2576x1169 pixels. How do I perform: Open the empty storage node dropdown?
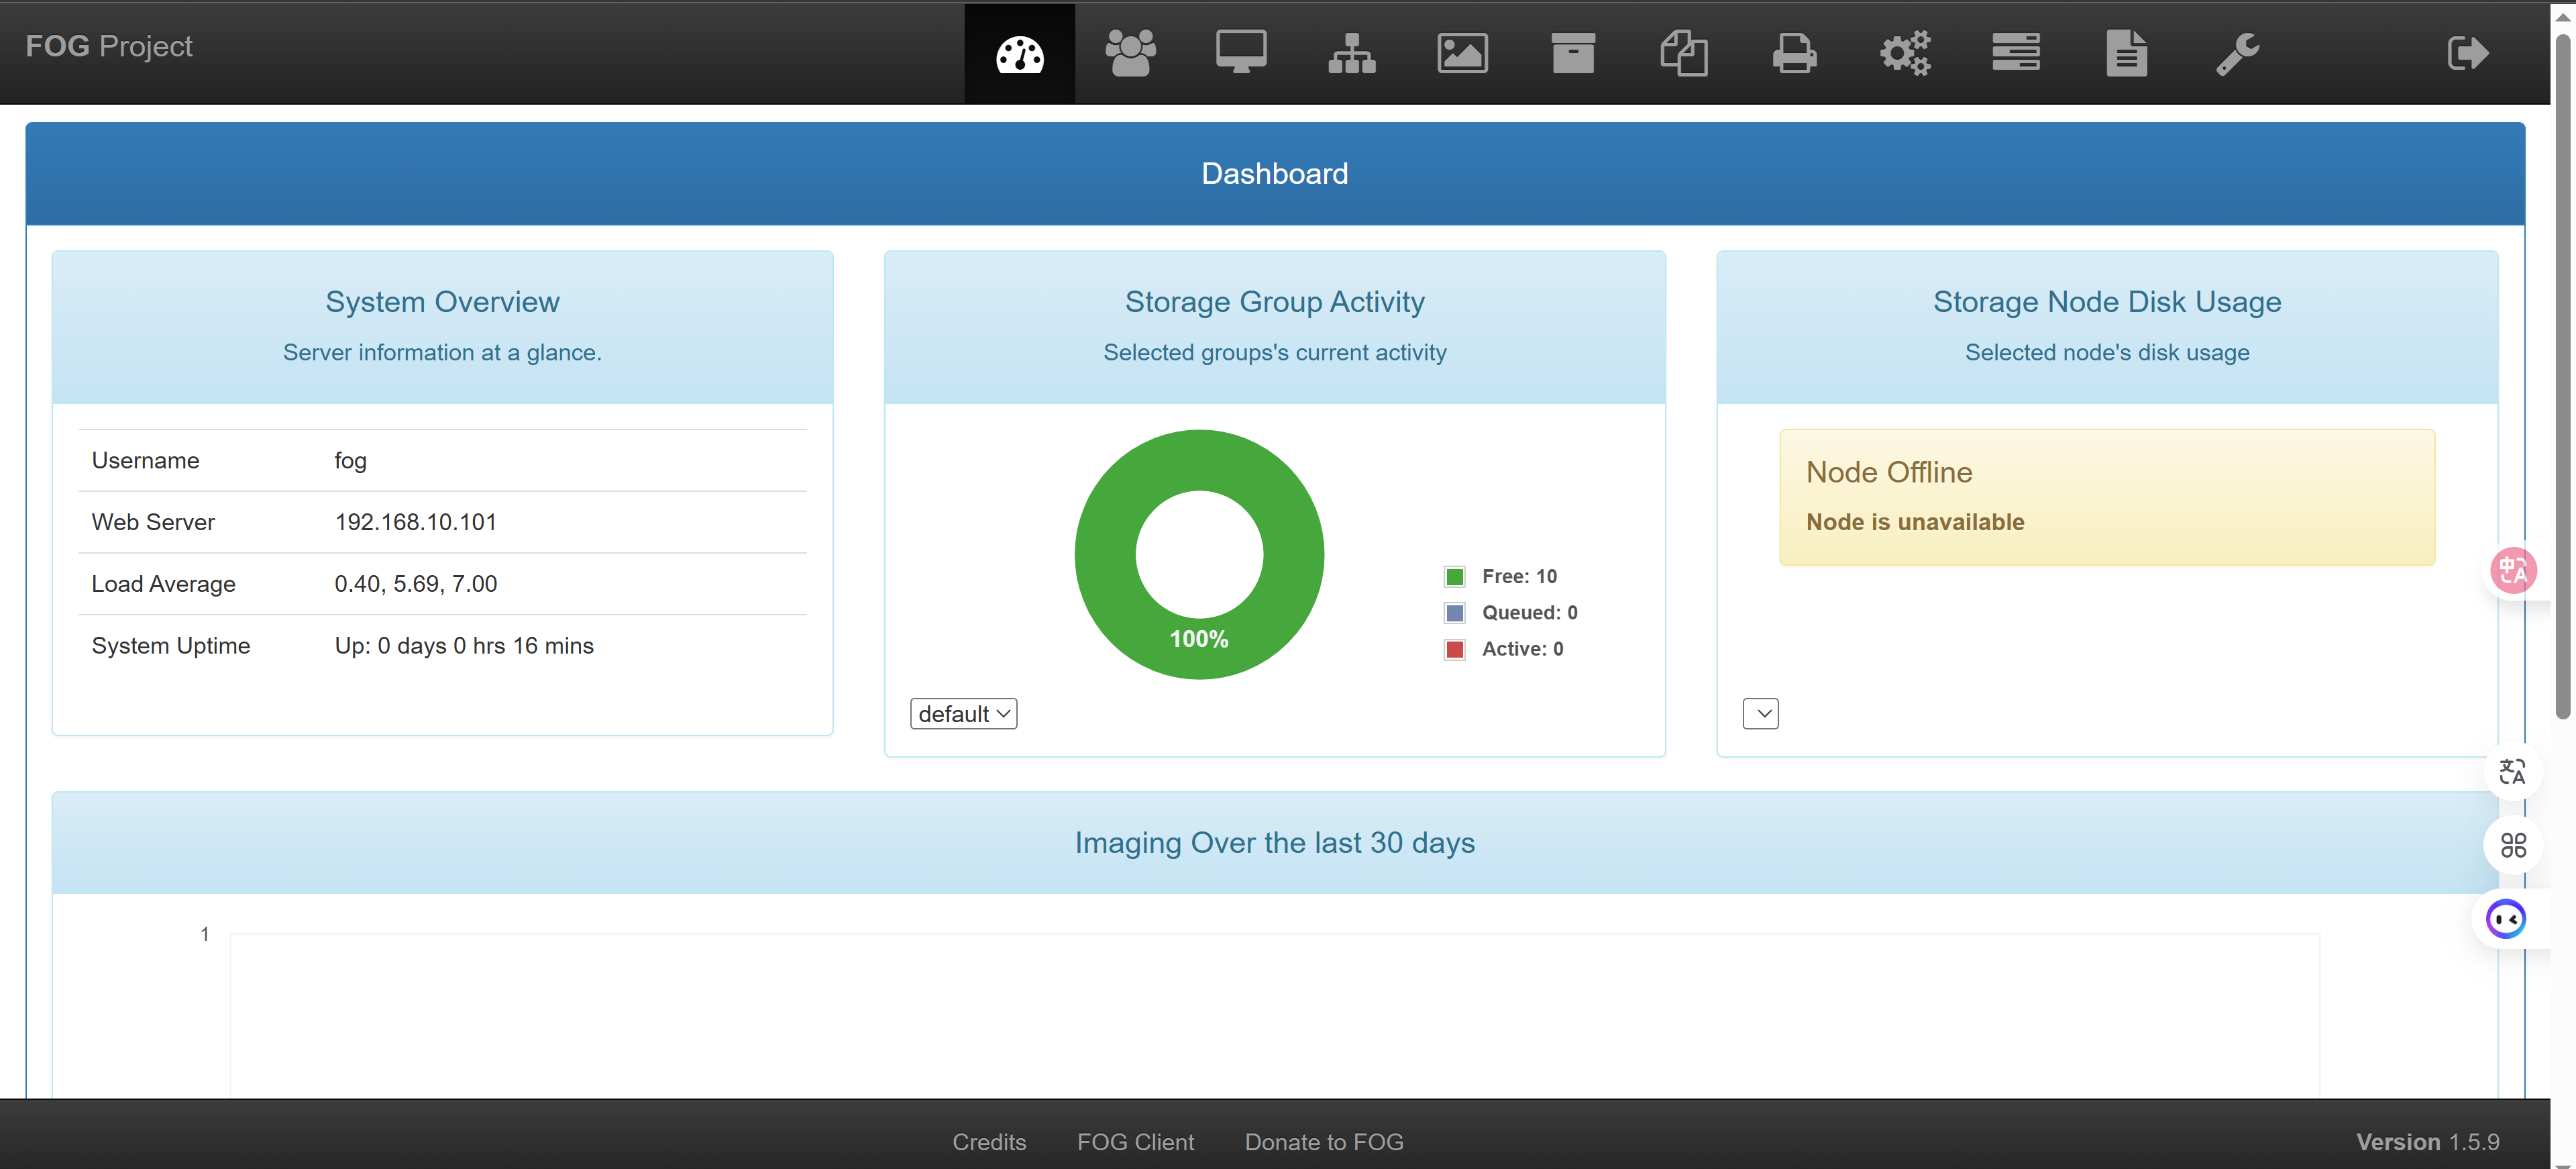1760,713
